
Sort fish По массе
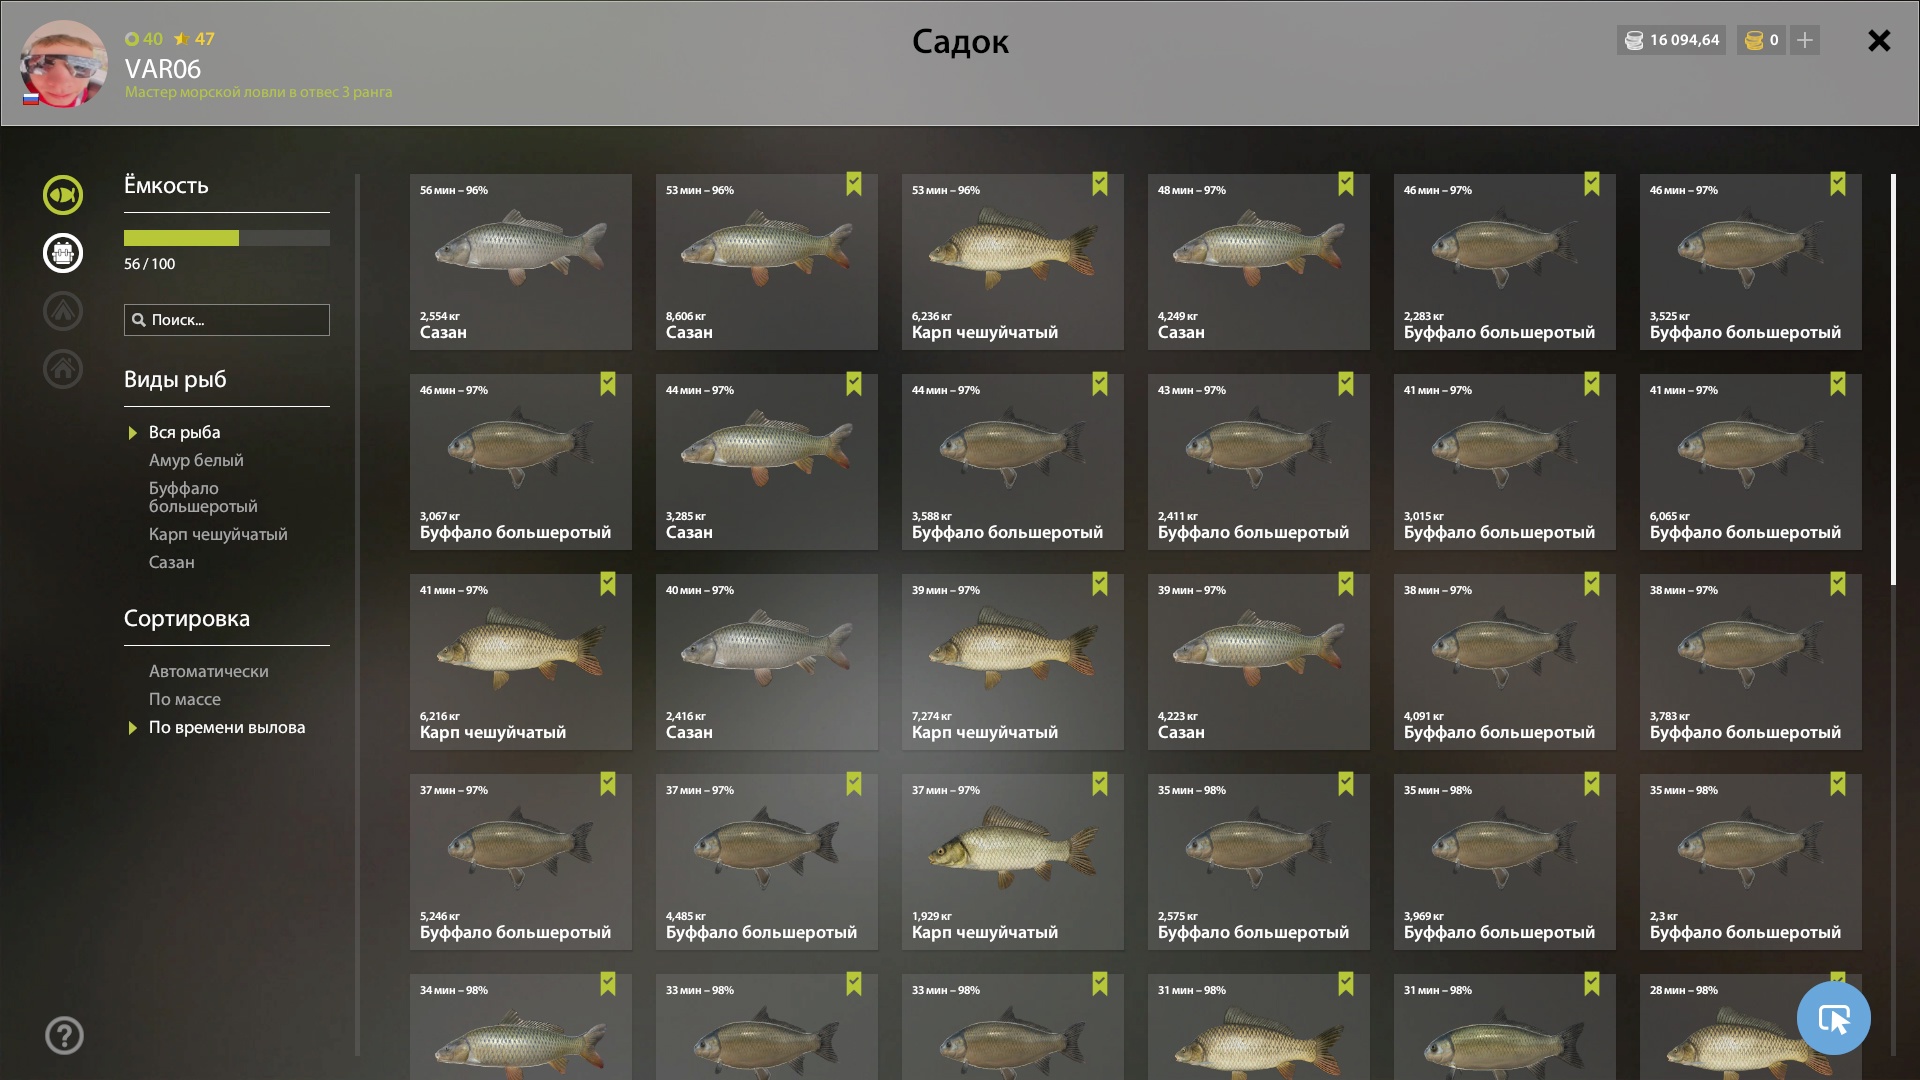click(185, 699)
